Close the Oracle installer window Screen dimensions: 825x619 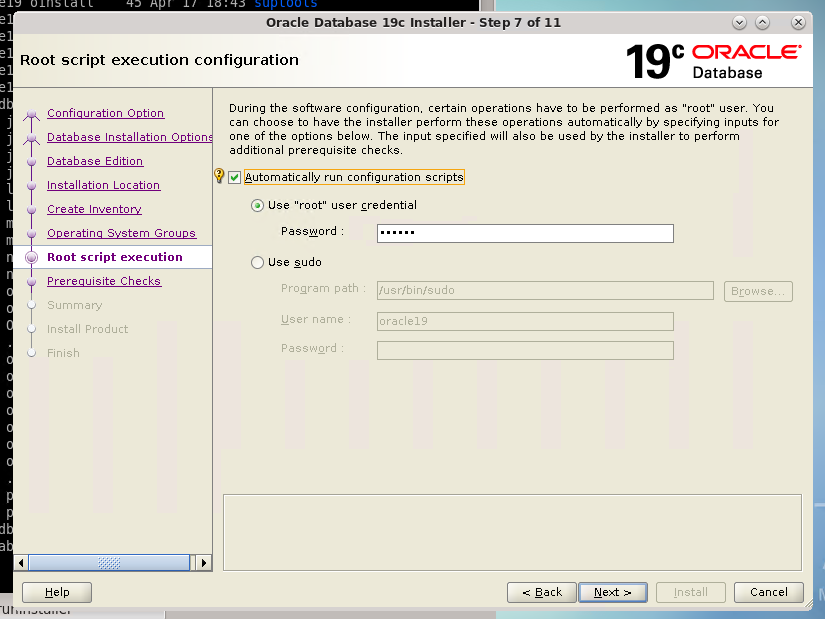pos(798,23)
